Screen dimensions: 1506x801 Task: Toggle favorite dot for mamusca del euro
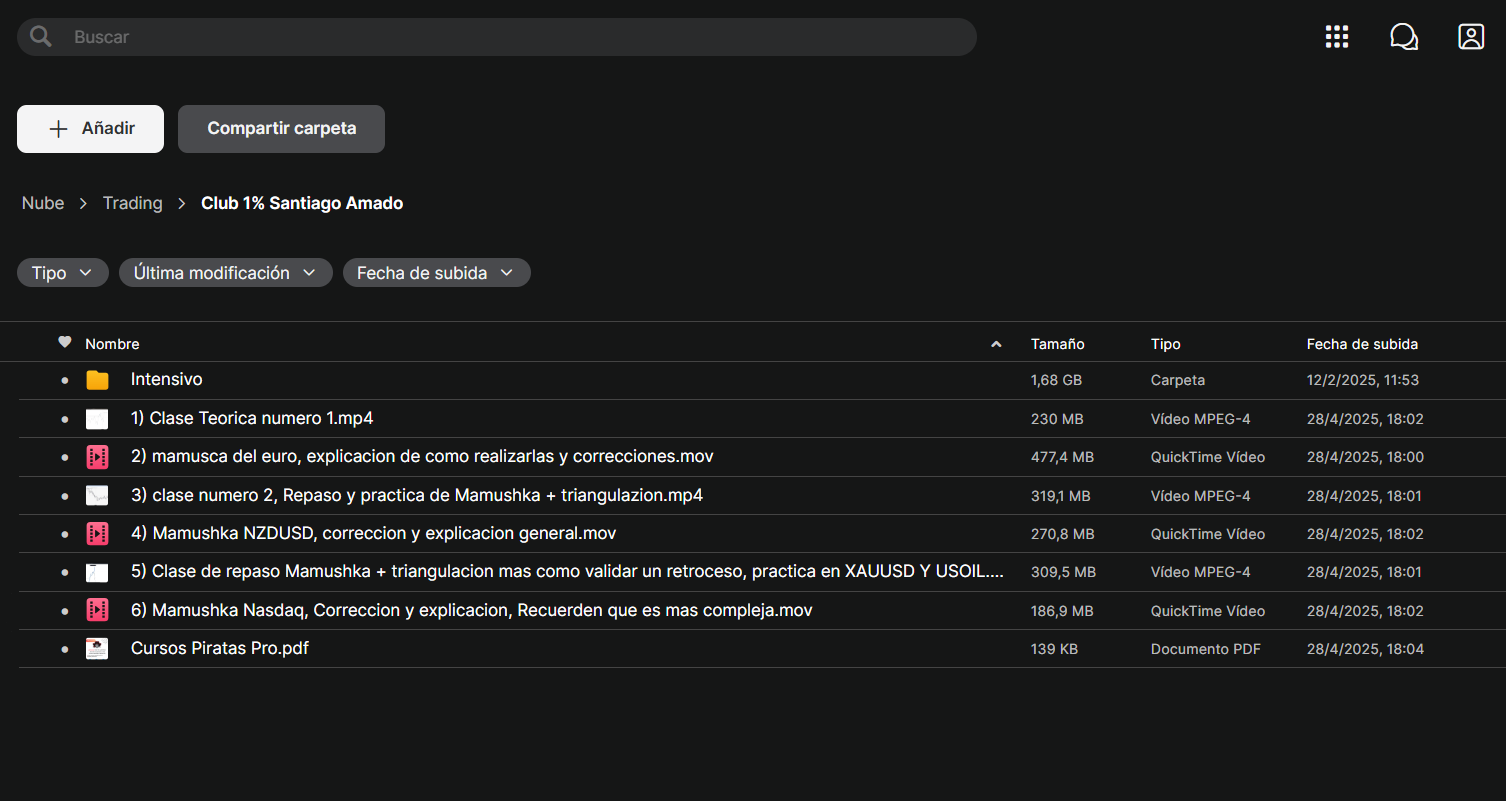[65, 457]
